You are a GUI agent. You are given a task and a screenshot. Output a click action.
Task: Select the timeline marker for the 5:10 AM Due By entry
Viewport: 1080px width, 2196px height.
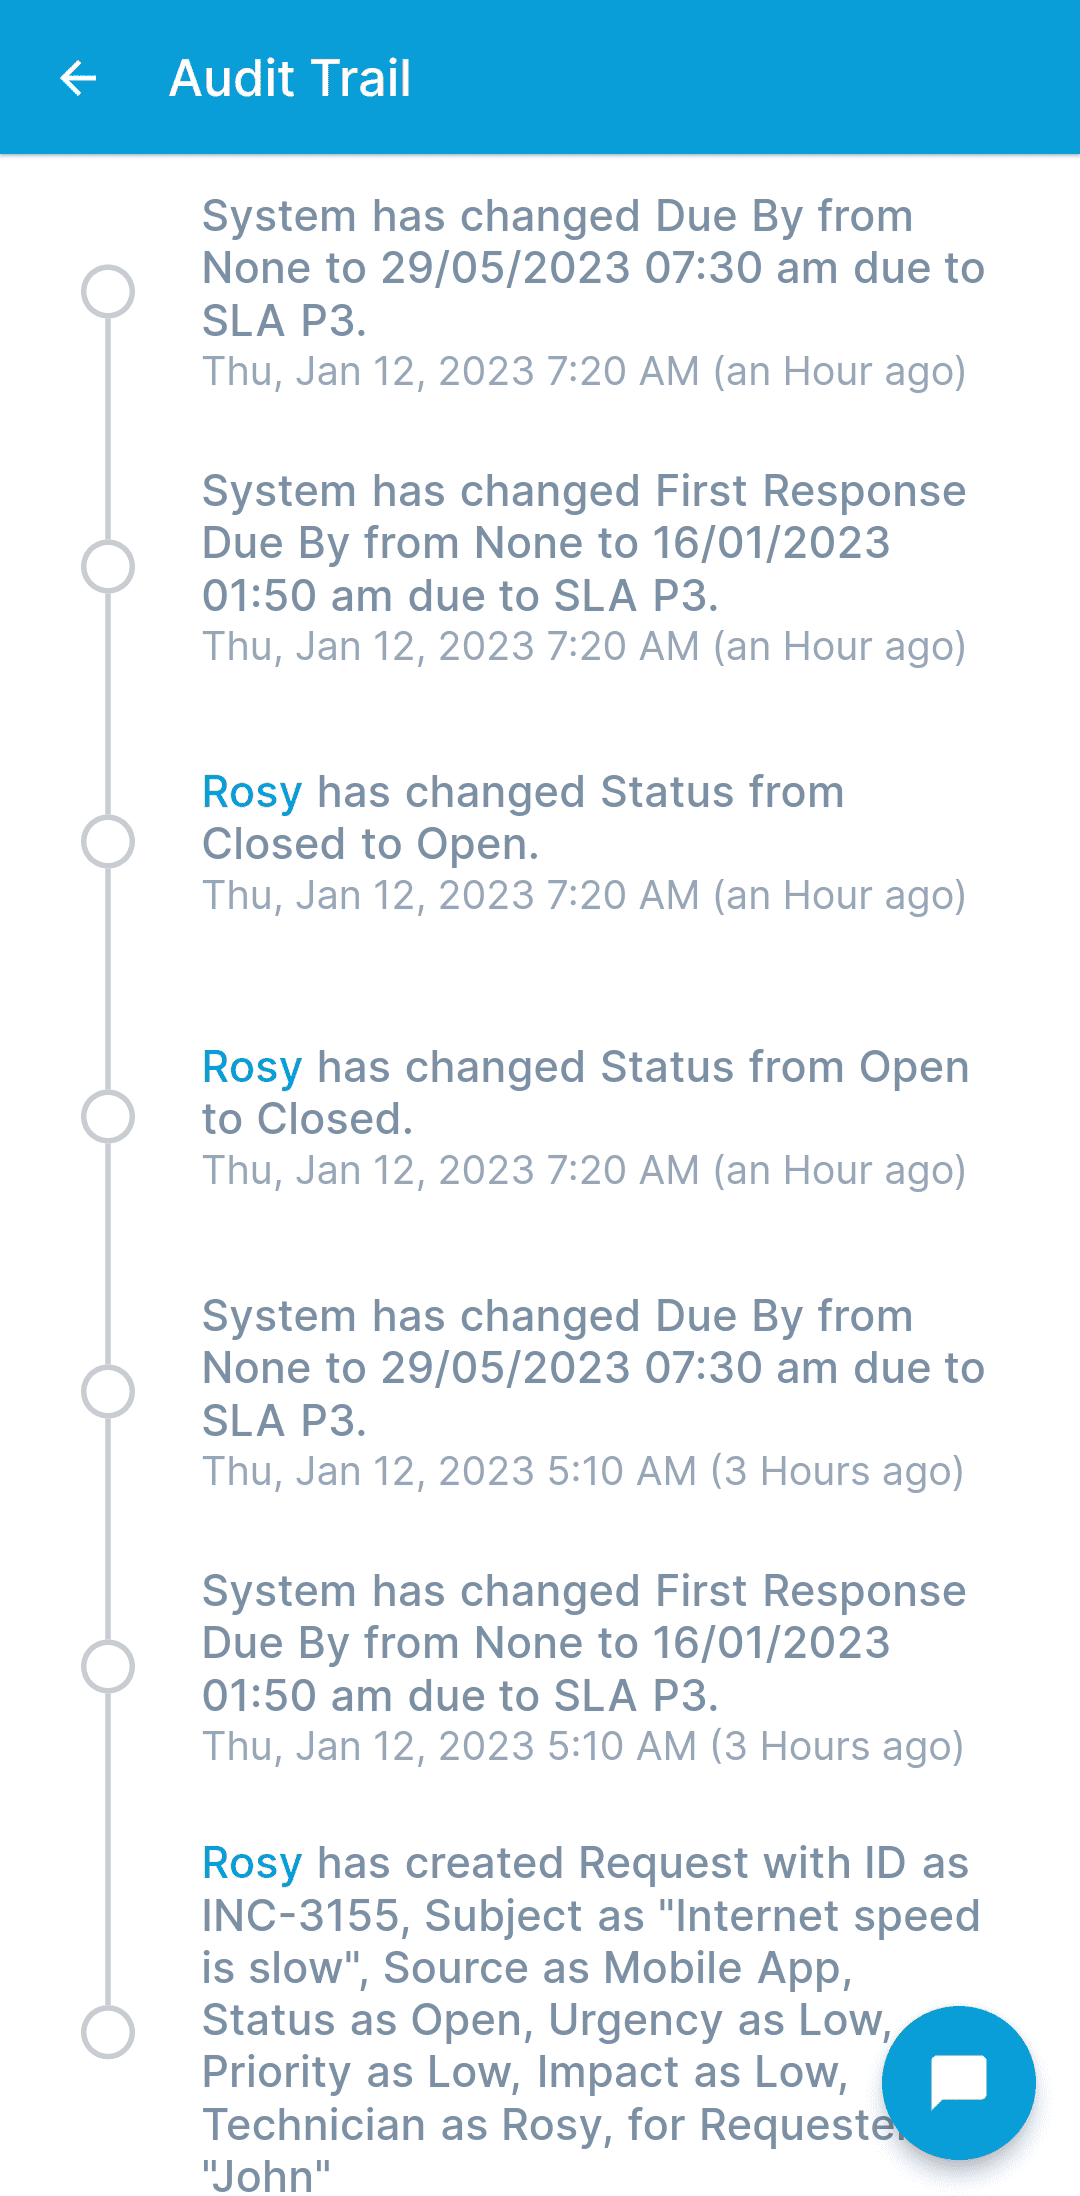110,1392
